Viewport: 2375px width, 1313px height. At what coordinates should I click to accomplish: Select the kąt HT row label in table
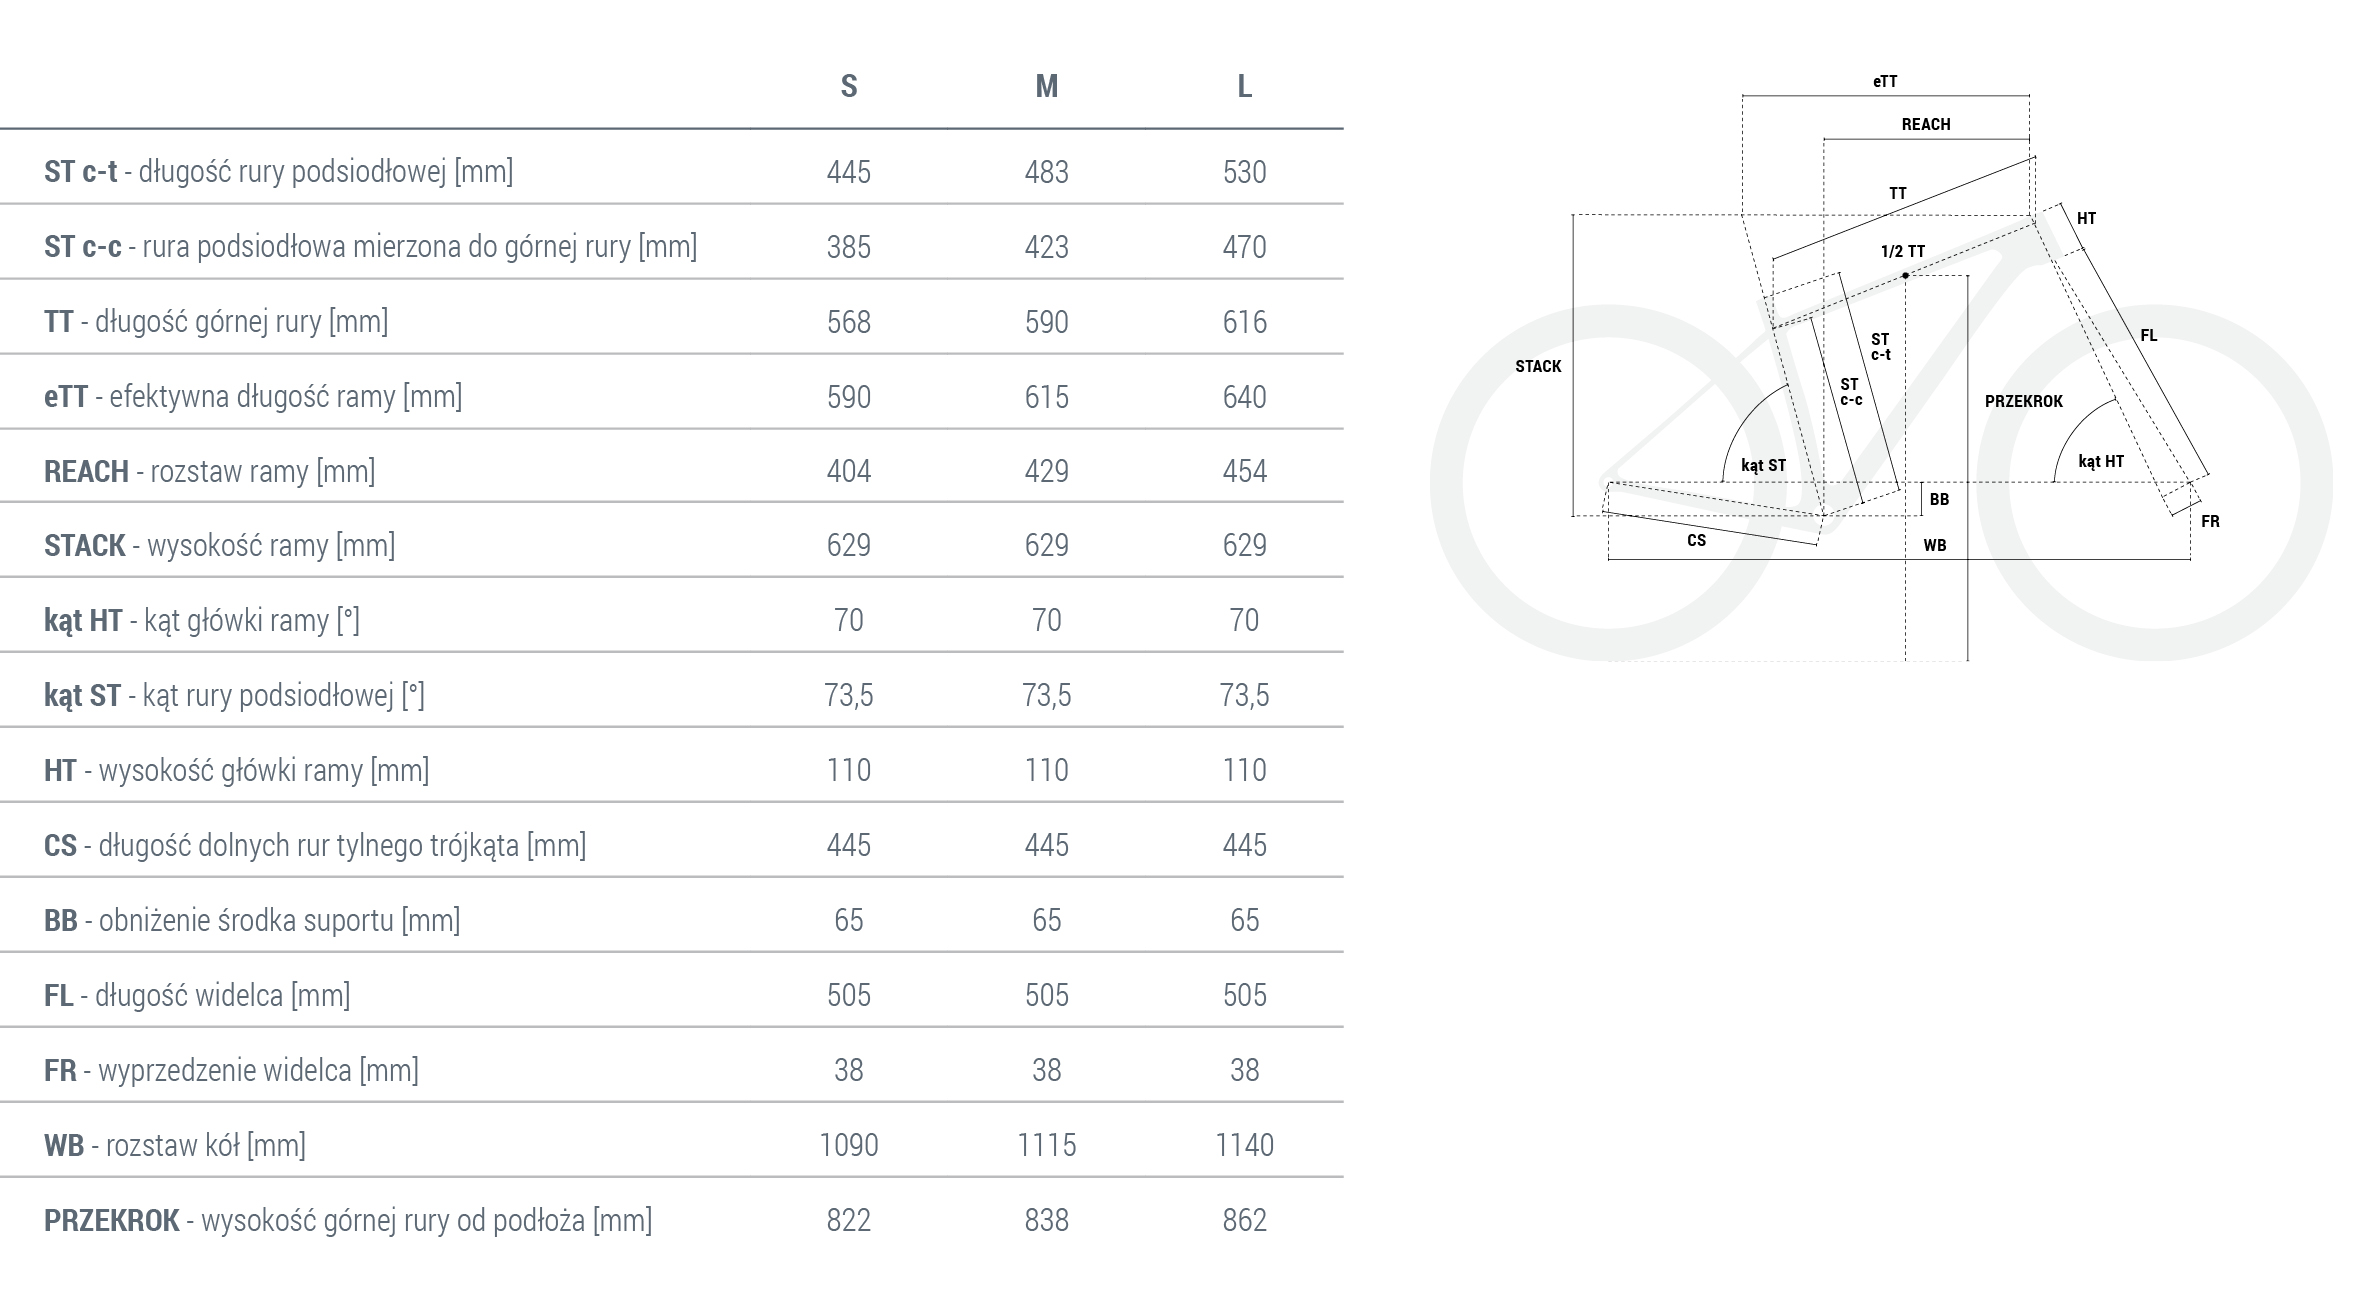201,621
